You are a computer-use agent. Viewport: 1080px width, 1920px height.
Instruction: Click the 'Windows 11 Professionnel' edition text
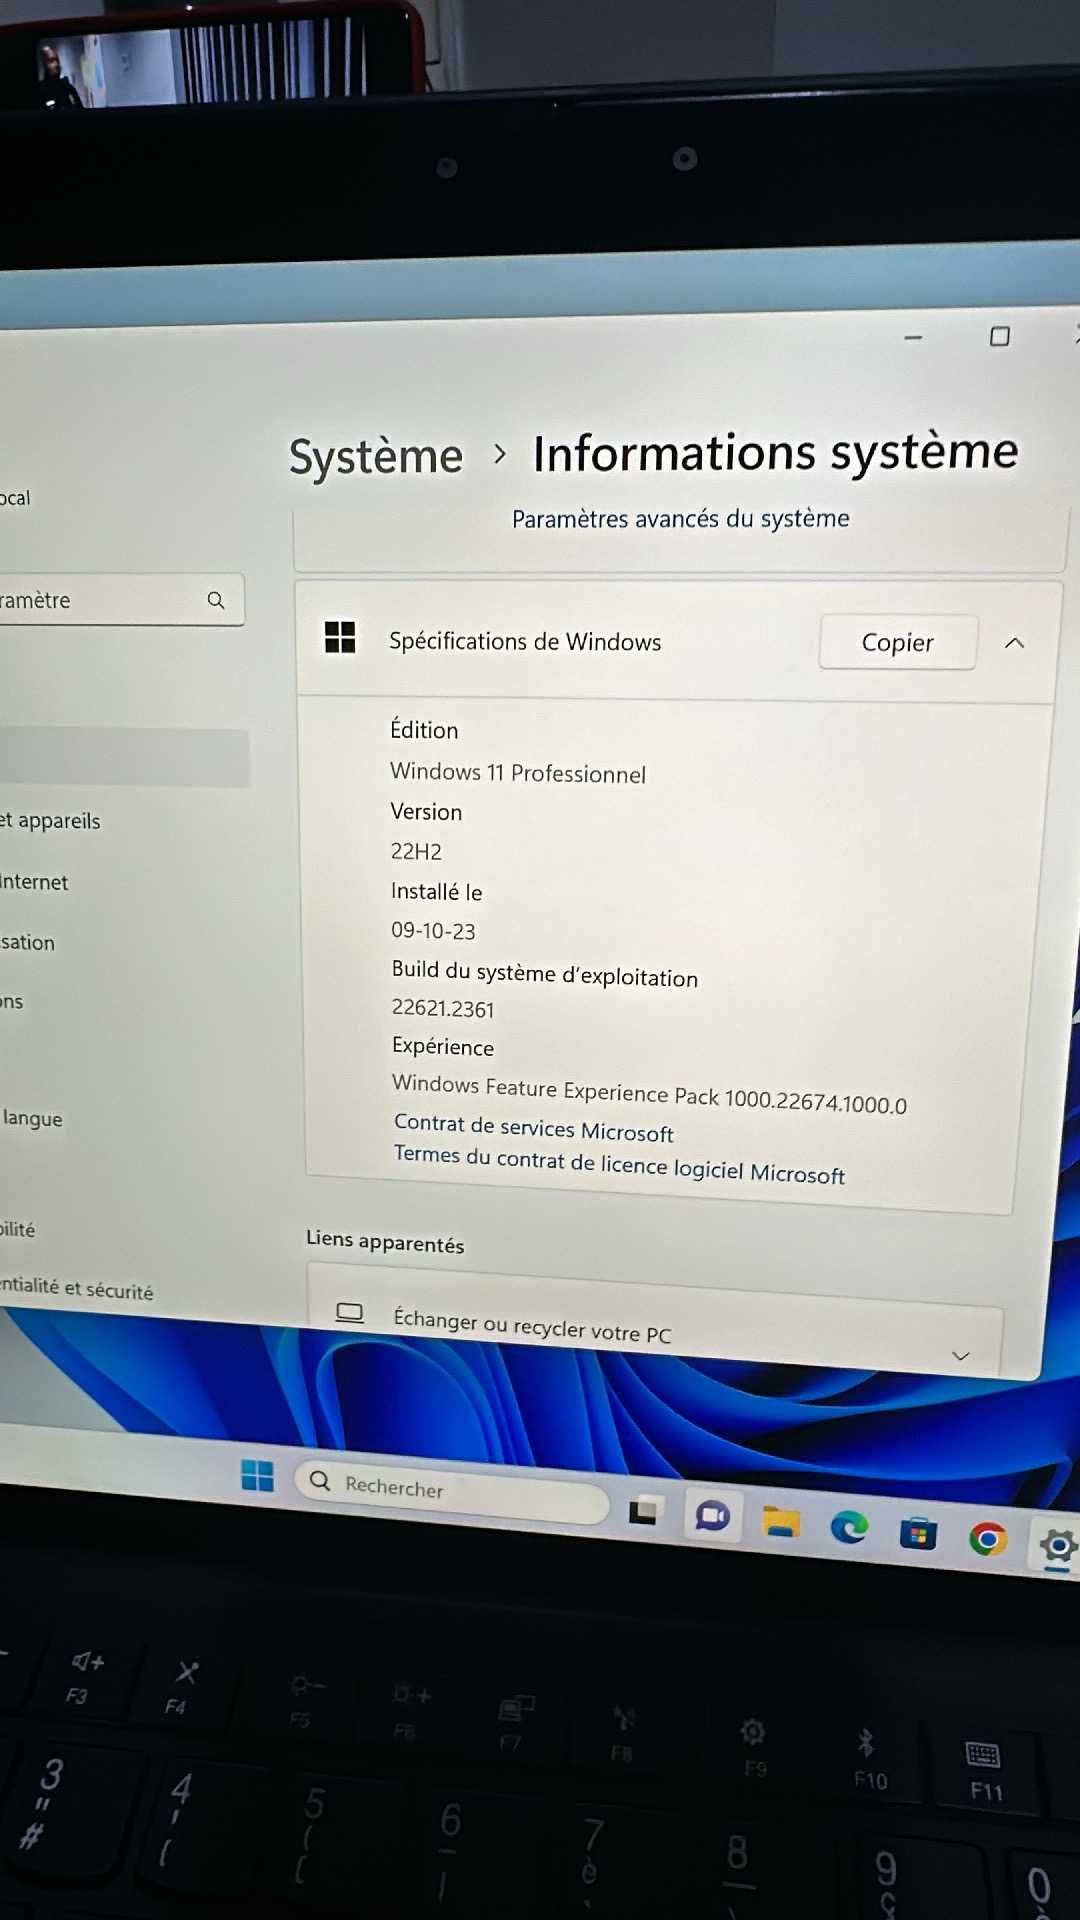pos(518,773)
